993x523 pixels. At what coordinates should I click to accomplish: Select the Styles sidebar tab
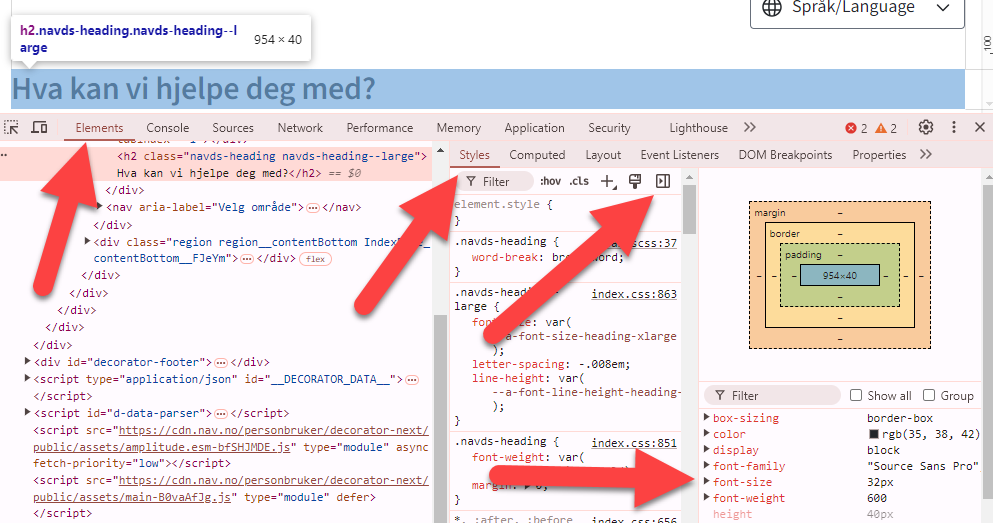coord(474,155)
